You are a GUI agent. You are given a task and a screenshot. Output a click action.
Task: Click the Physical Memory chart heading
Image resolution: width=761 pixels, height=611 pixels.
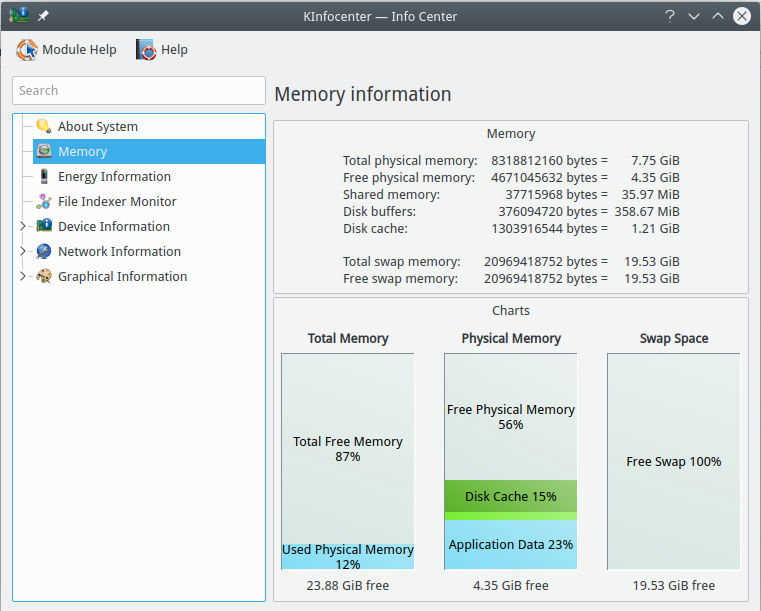[511, 338]
